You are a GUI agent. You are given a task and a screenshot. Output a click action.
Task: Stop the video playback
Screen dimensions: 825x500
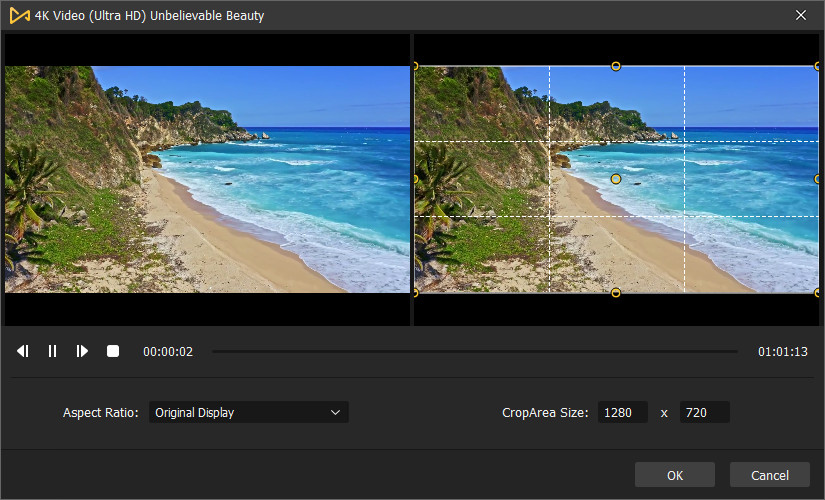113,351
